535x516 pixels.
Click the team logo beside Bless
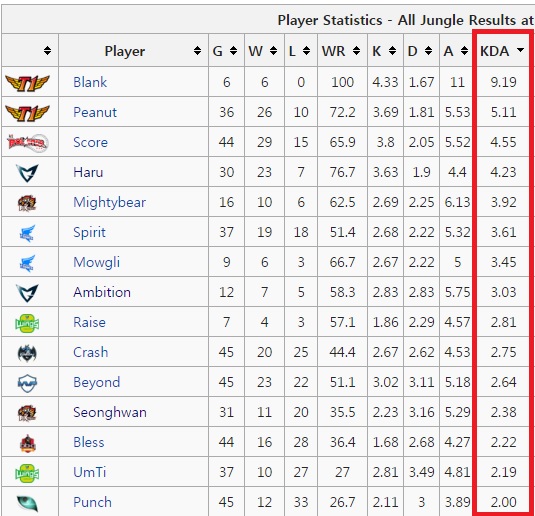coord(27,443)
